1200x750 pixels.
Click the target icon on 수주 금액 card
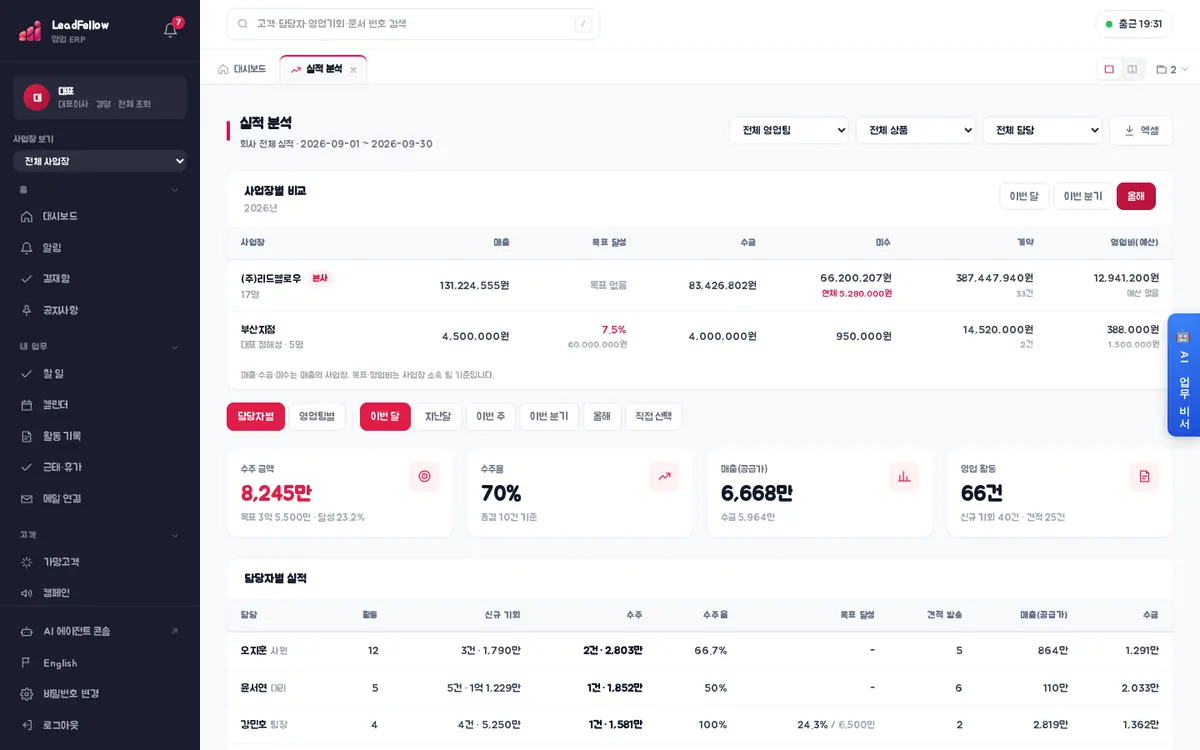coord(424,477)
